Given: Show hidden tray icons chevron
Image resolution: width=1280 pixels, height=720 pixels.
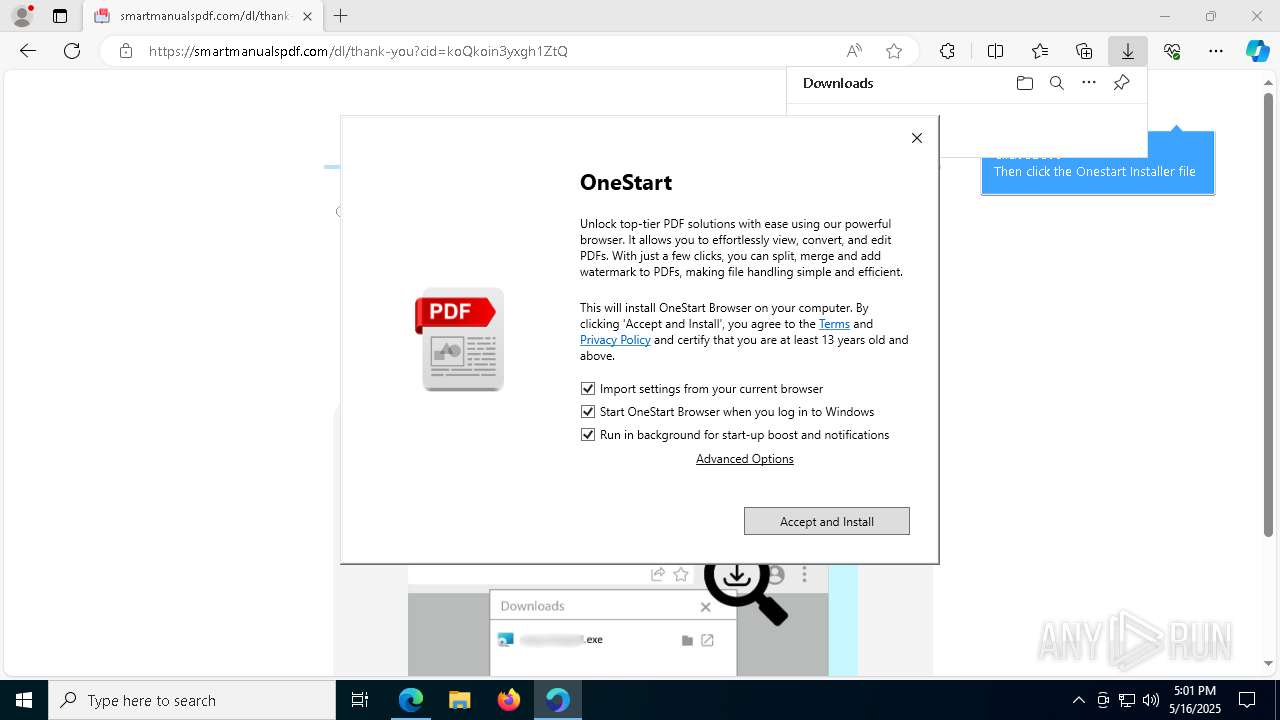Looking at the screenshot, I should pyautogui.click(x=1078, y=700).
